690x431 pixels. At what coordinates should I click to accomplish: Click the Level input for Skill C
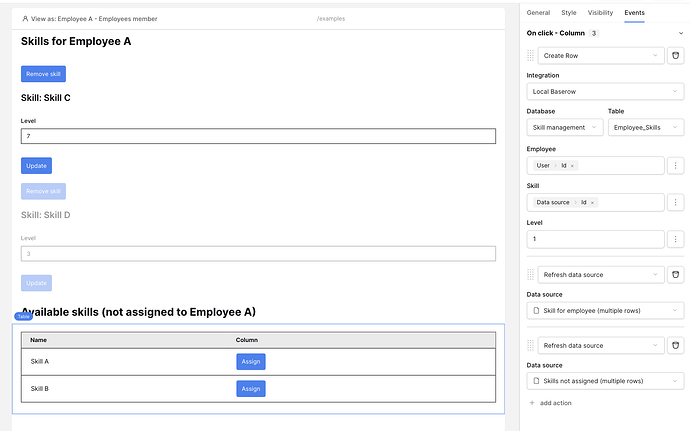point(258,136)
